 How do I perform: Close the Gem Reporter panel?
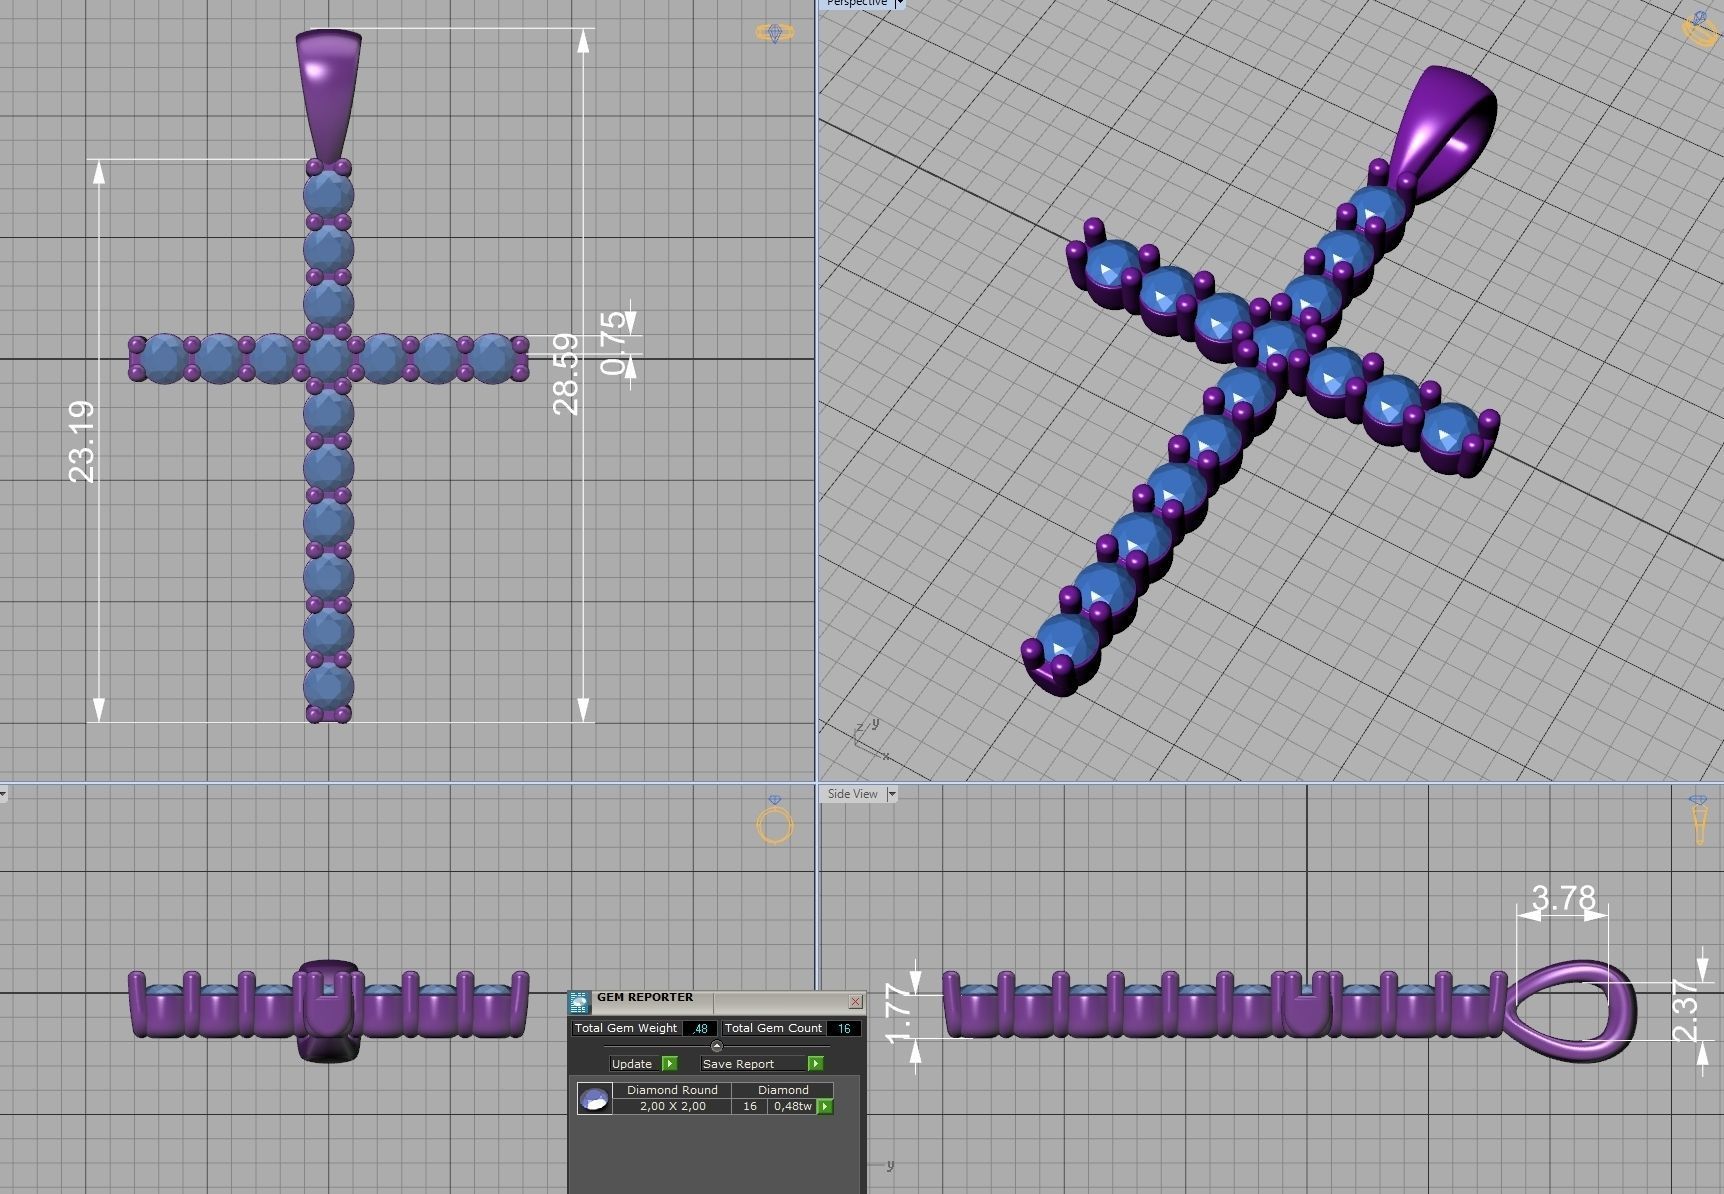856,1001
